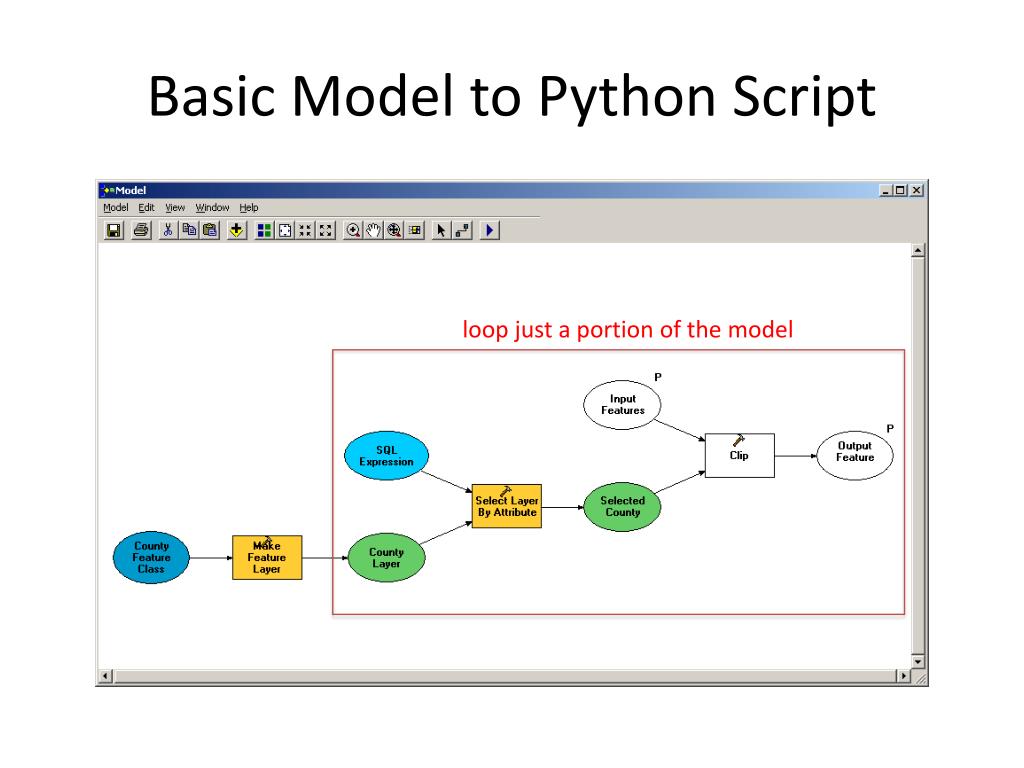Click the vertical scrollbar up arrow
The width and height of the screenshot is (1024, 768).
coord(918,251)
